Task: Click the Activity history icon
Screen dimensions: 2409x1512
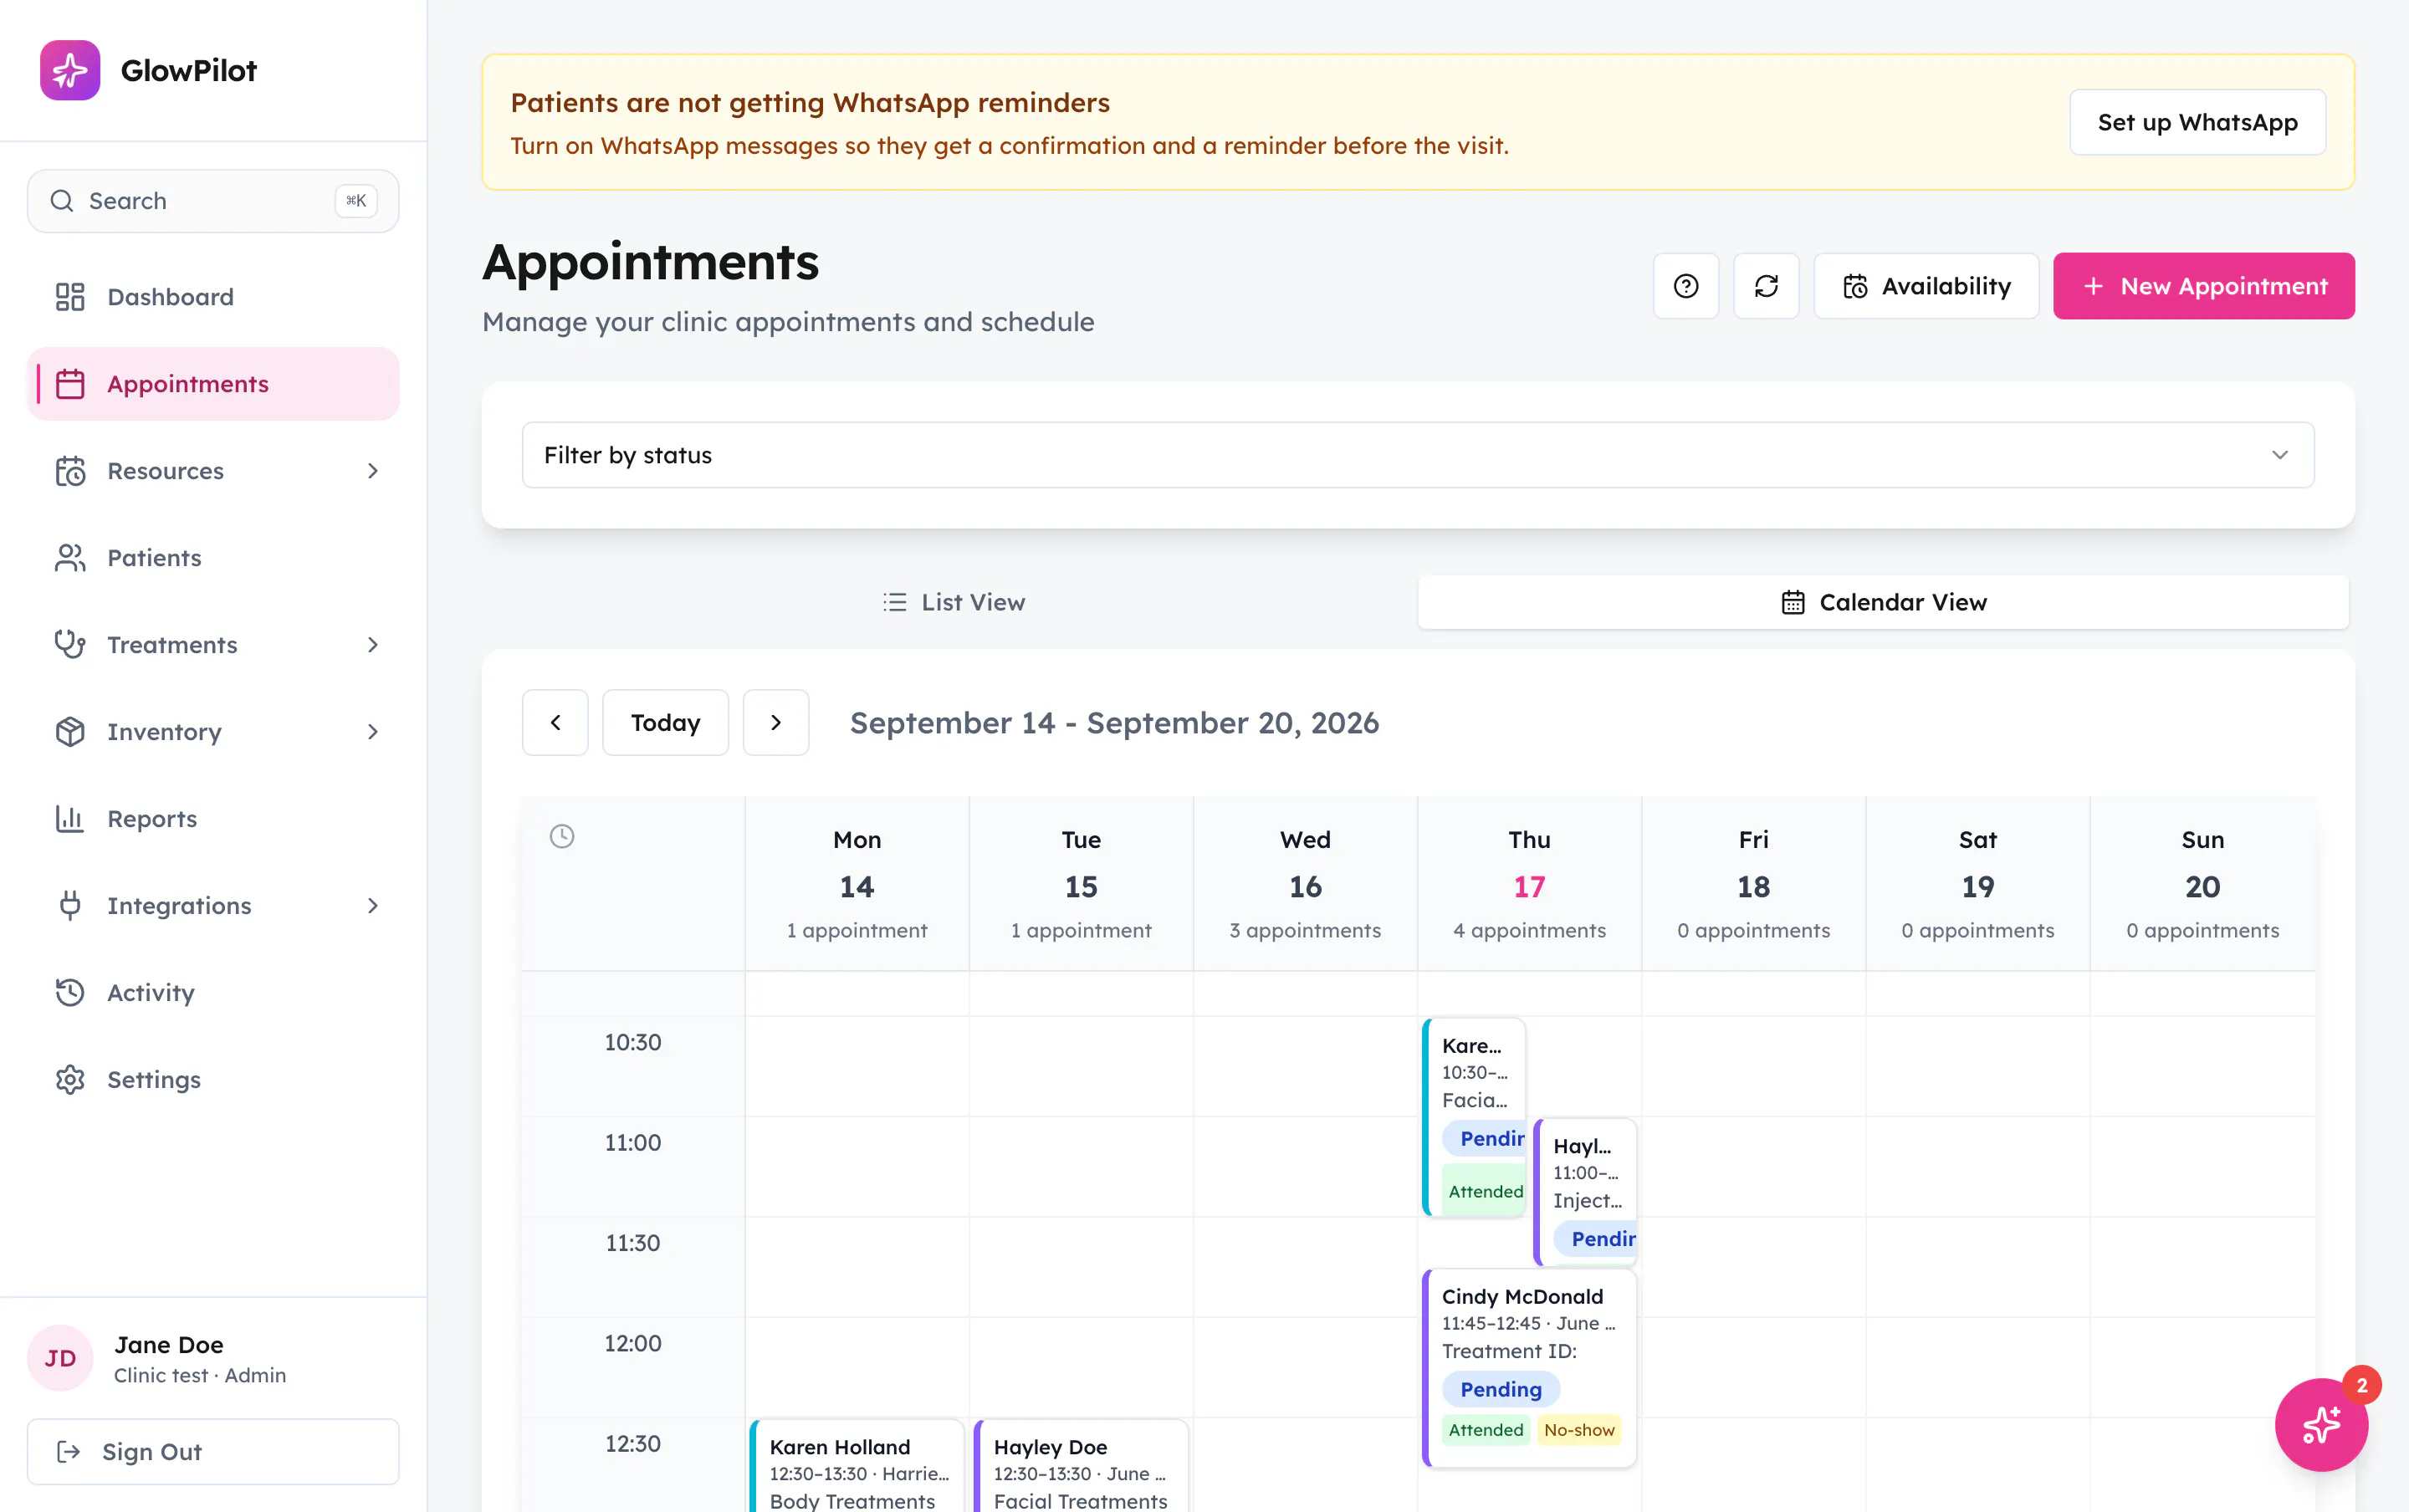Action: pyautogui.click(x=70, y=993)
